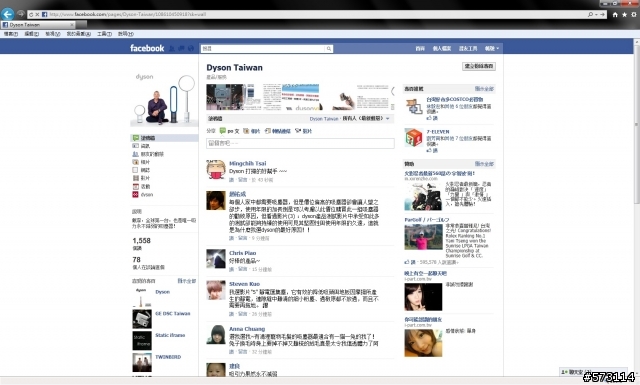Open Find Friends link in Facebook header
640x385 pixels.
click(468, 48)
